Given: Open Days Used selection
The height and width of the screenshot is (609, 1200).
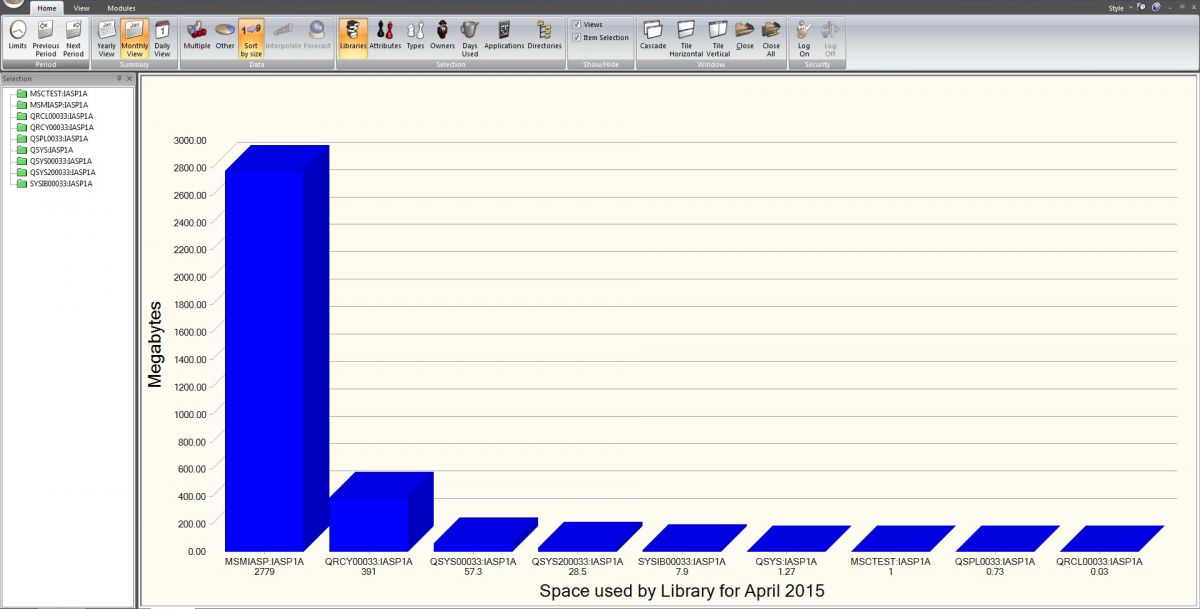Looking at the screenshot, I should 469,32.
